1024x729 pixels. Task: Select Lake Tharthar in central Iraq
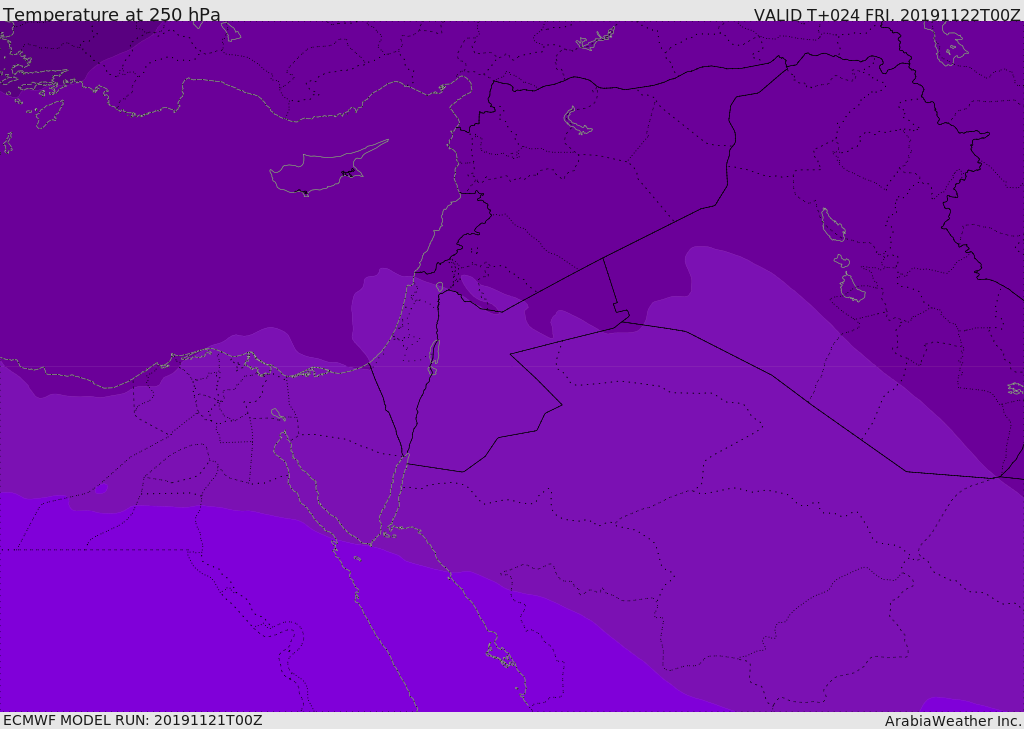(832, 225)
